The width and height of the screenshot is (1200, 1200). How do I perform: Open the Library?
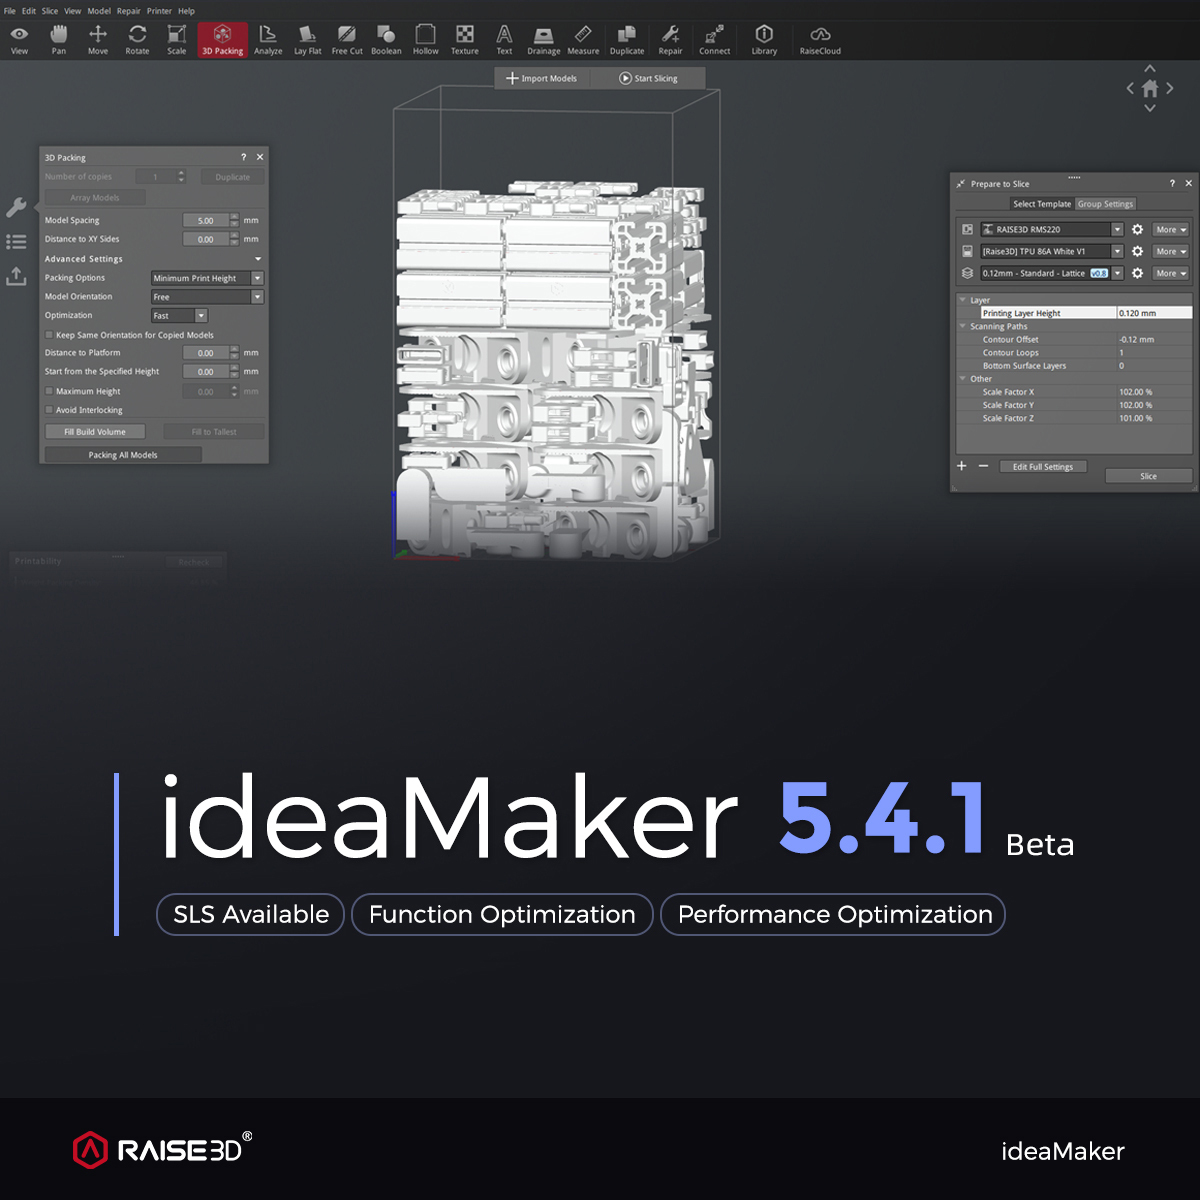click(x=764, y=40)
